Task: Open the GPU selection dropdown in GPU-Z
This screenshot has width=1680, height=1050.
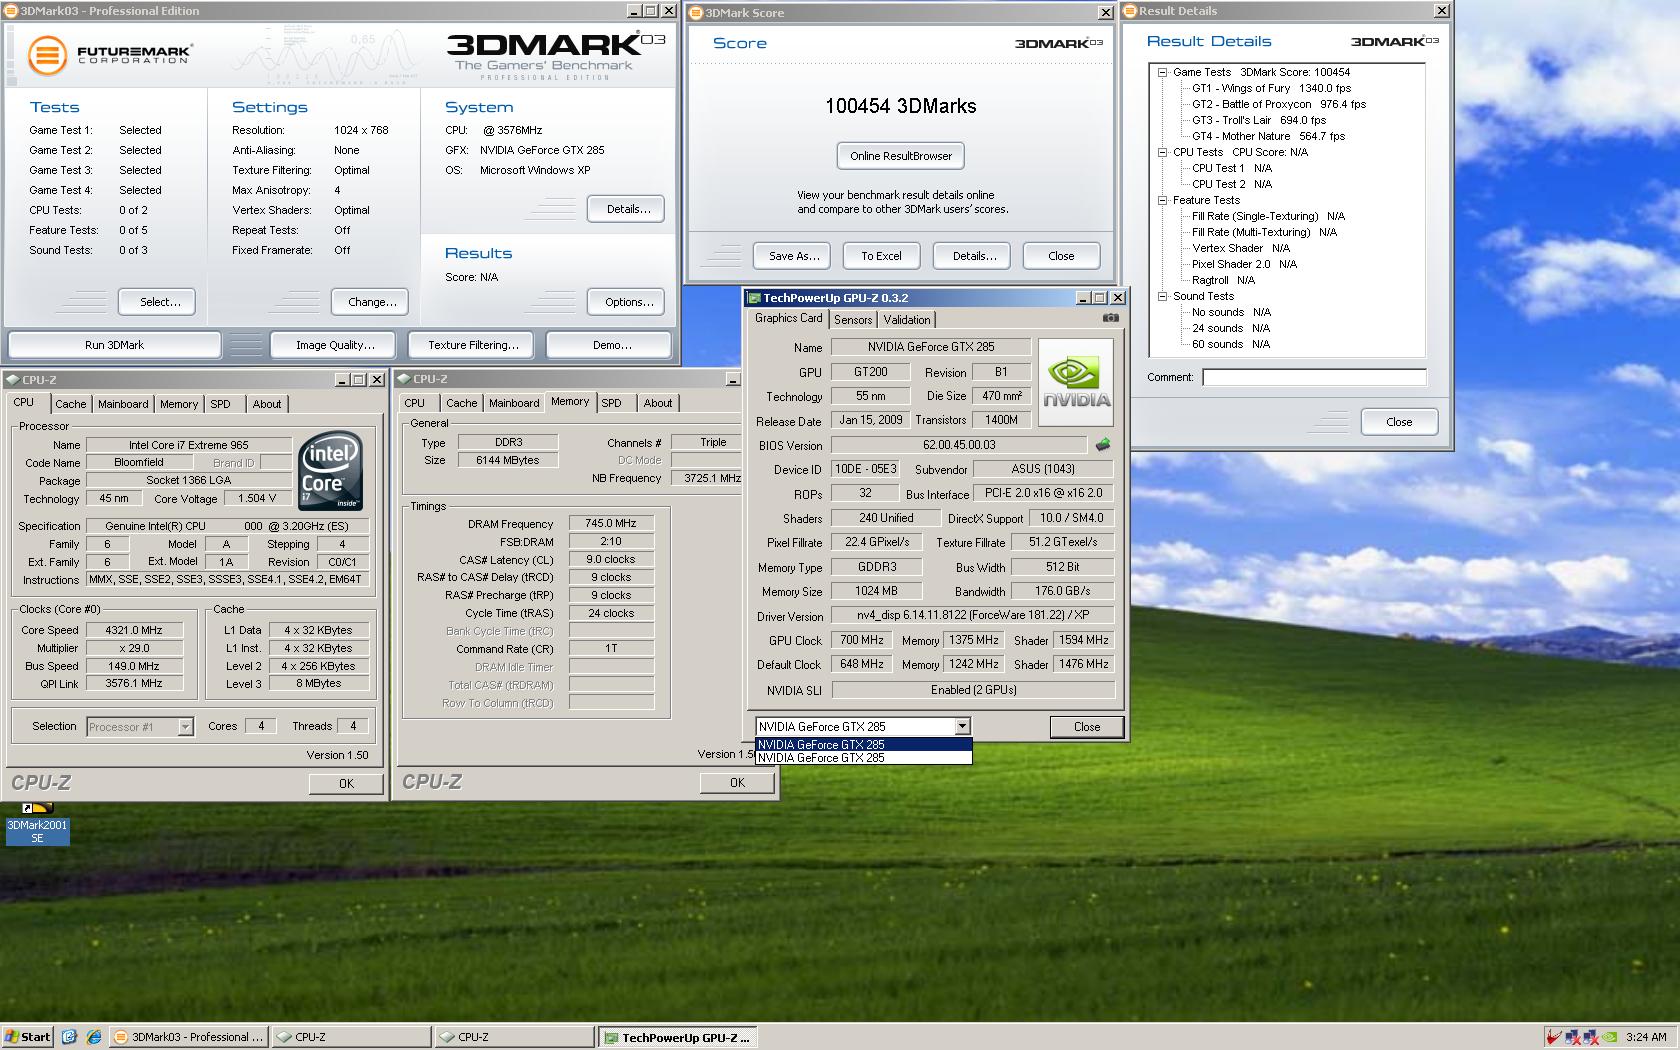Action: [x=962, y=727]
